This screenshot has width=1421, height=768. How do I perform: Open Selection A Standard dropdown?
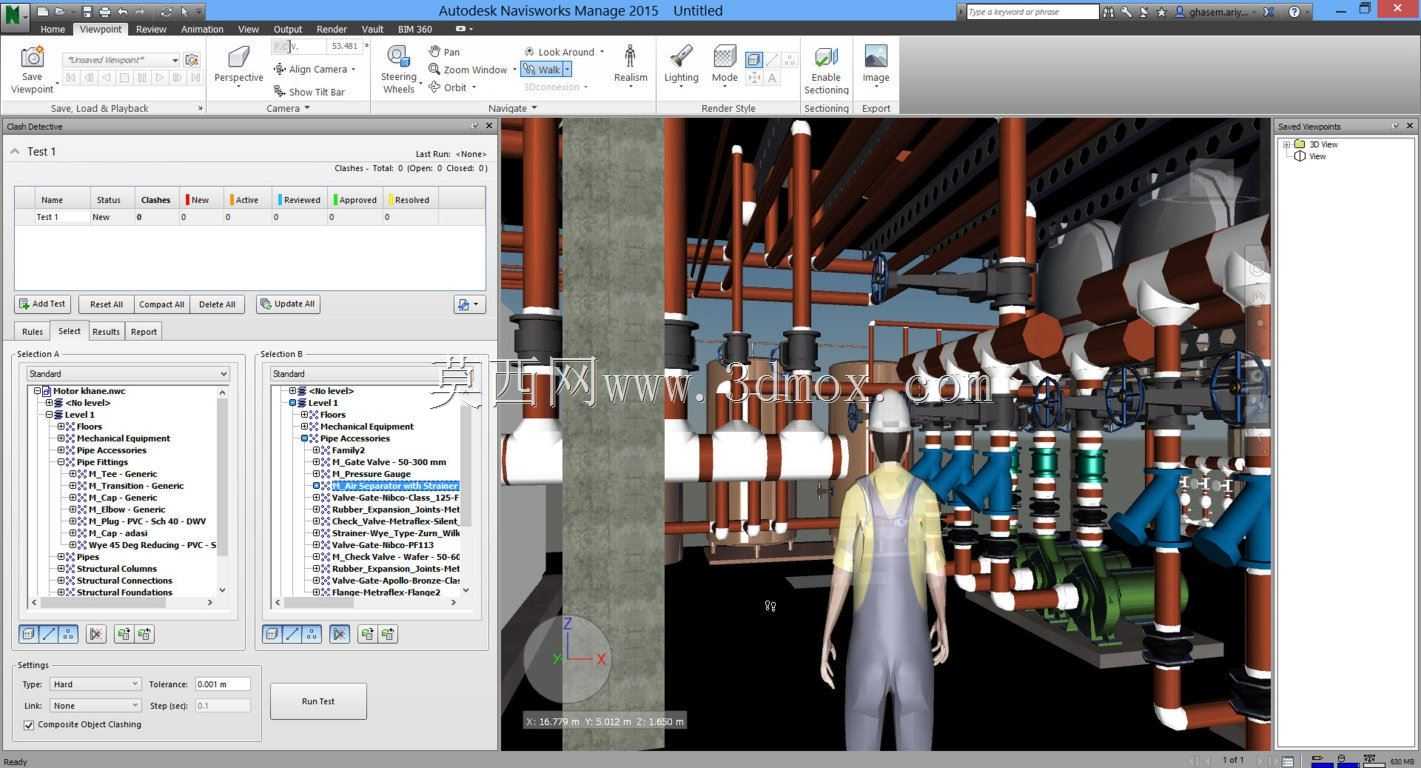click(x=128, y=374)
